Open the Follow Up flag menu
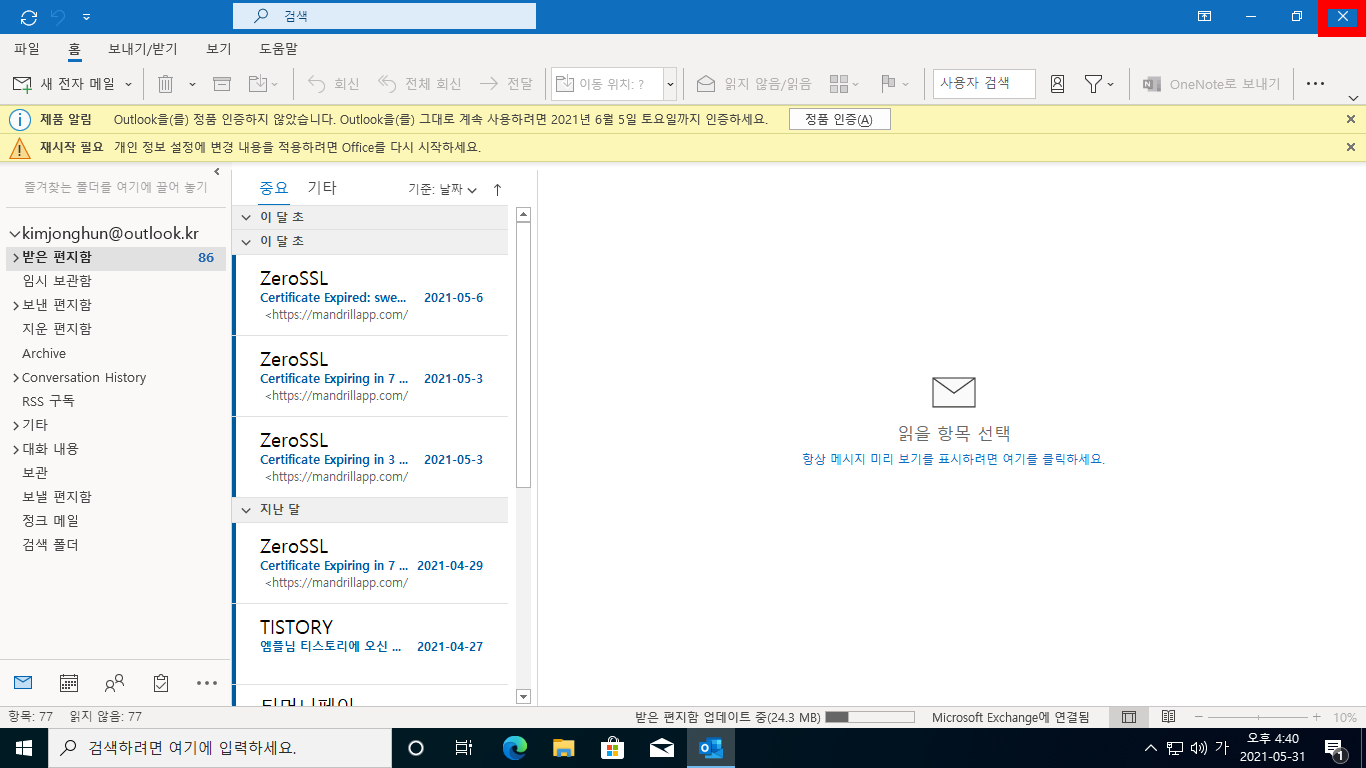Screen dimensions: 1366x768 pos(894,84)
